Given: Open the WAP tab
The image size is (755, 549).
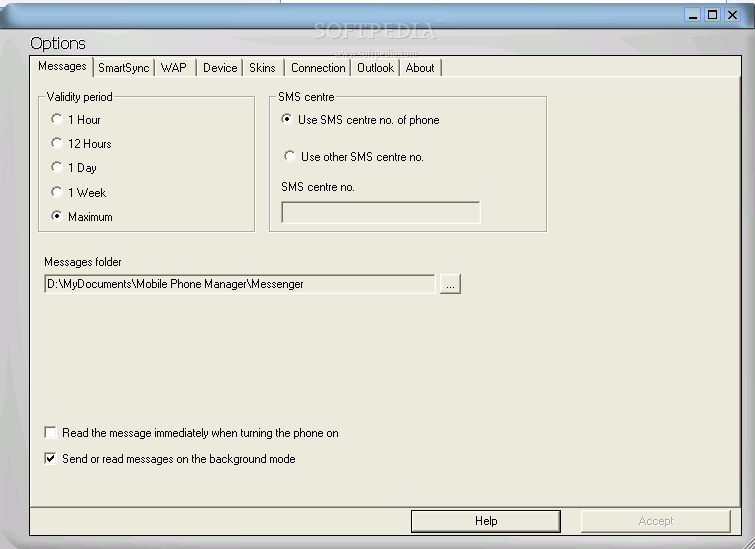Looking at the screenshot, I should 174,68.
